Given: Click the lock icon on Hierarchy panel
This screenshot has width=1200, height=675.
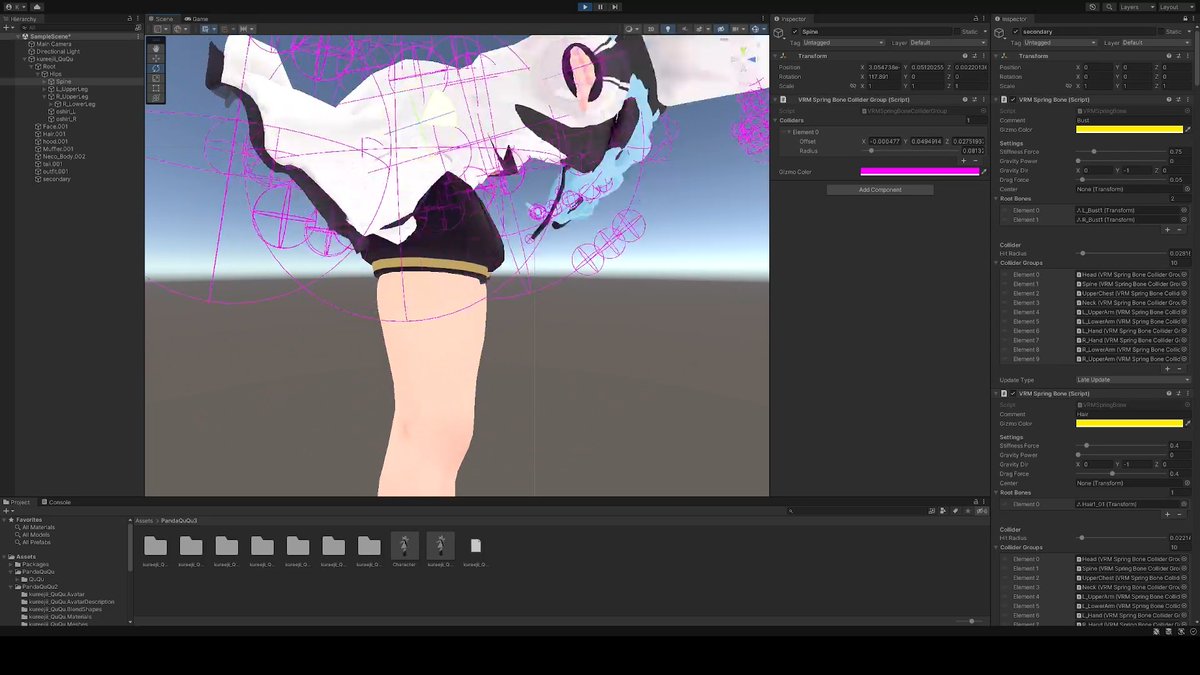Looking at the screenshot, I should (x=131, y=18).
